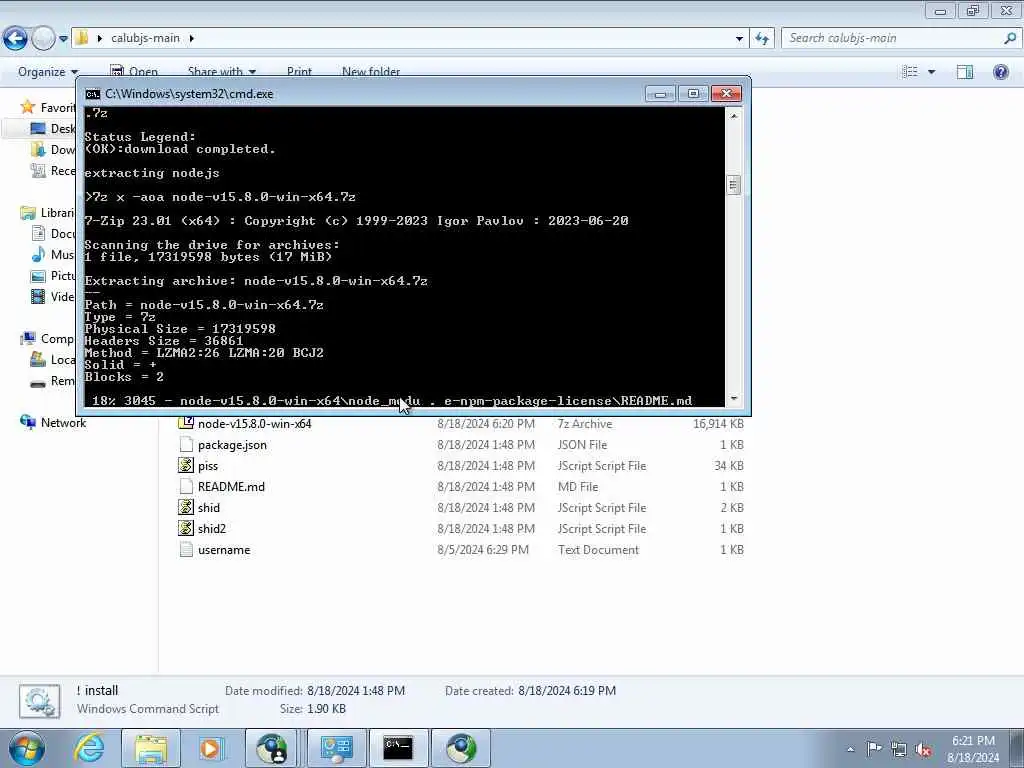Select the username file name
1024x768 pixels.
click(224, 550)
